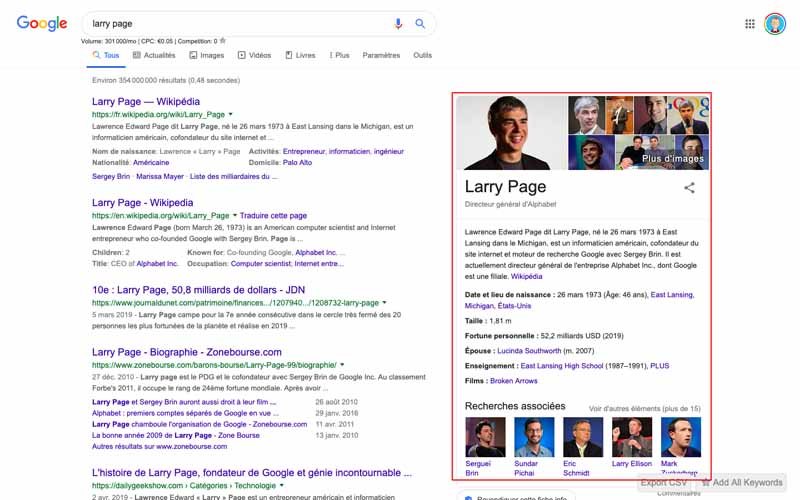Click PLUS in the Enseignement row

[x=660, y=366]
